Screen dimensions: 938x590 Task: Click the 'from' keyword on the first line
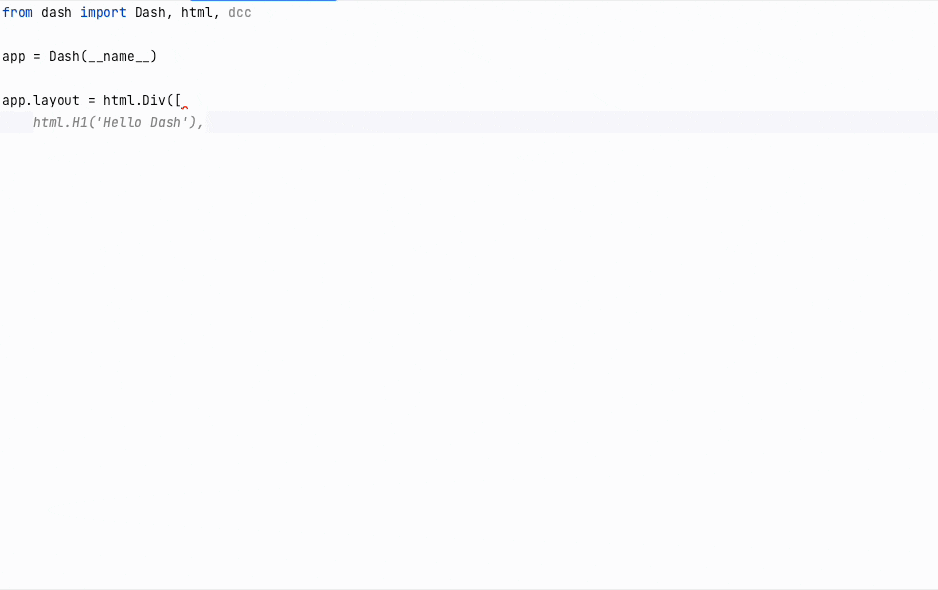click(17, 13)
